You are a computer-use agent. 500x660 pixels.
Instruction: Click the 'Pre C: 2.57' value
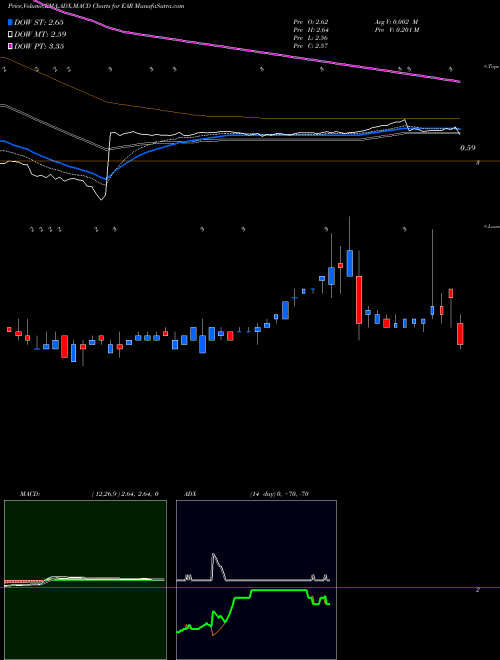point(311,46)
